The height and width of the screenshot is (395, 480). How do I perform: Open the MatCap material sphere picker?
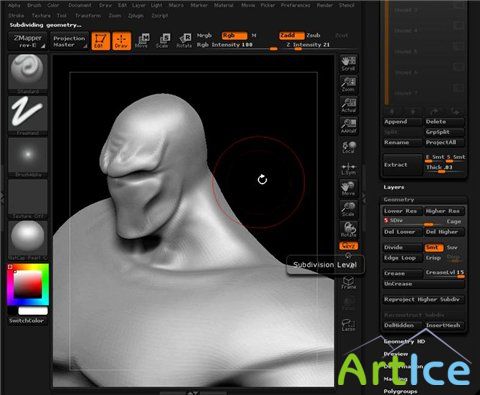[28, 240]
